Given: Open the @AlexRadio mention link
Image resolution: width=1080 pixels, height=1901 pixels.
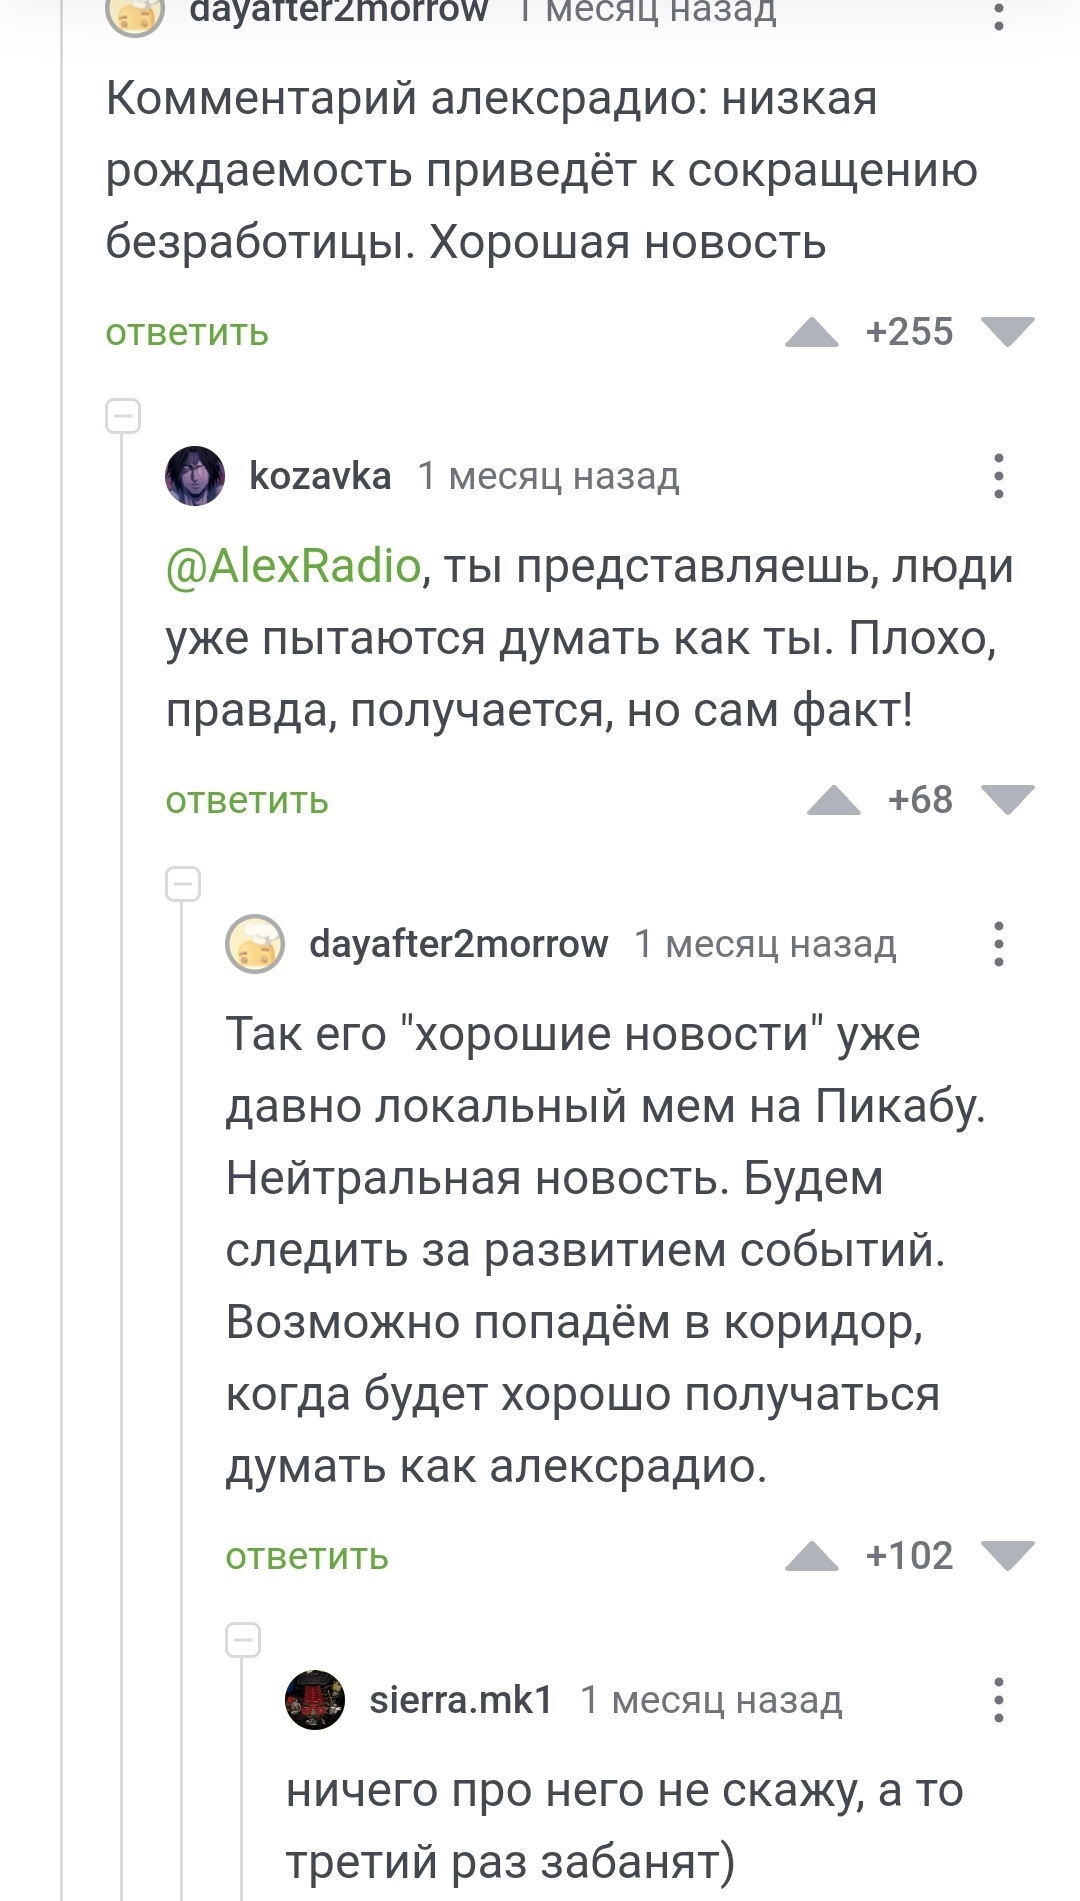Looking at the screenshot, I should click(x=293, y=566).
